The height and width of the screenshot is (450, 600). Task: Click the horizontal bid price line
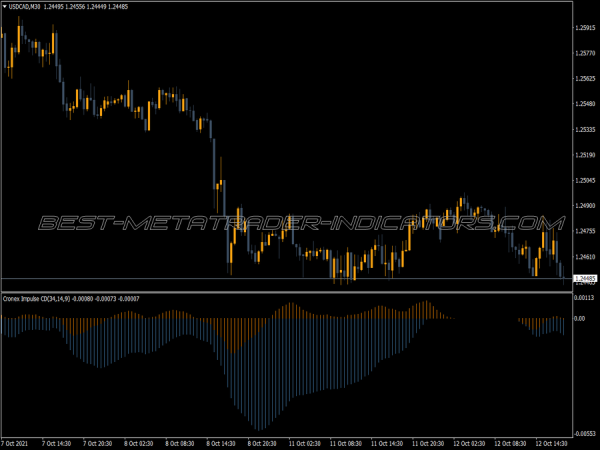287,278
